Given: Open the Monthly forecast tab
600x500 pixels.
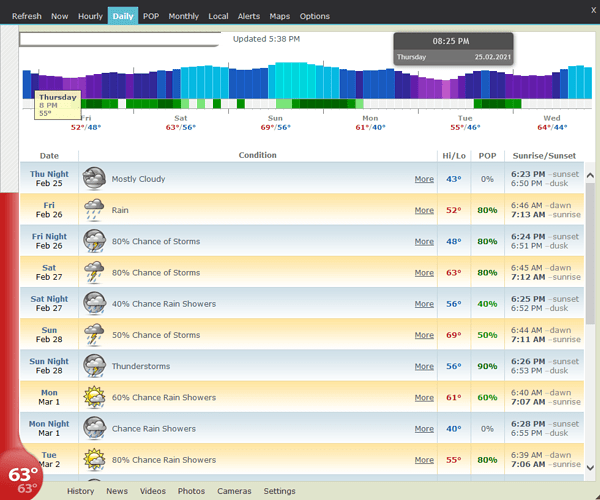Looking at the screenshot, I should click(183, 16).
